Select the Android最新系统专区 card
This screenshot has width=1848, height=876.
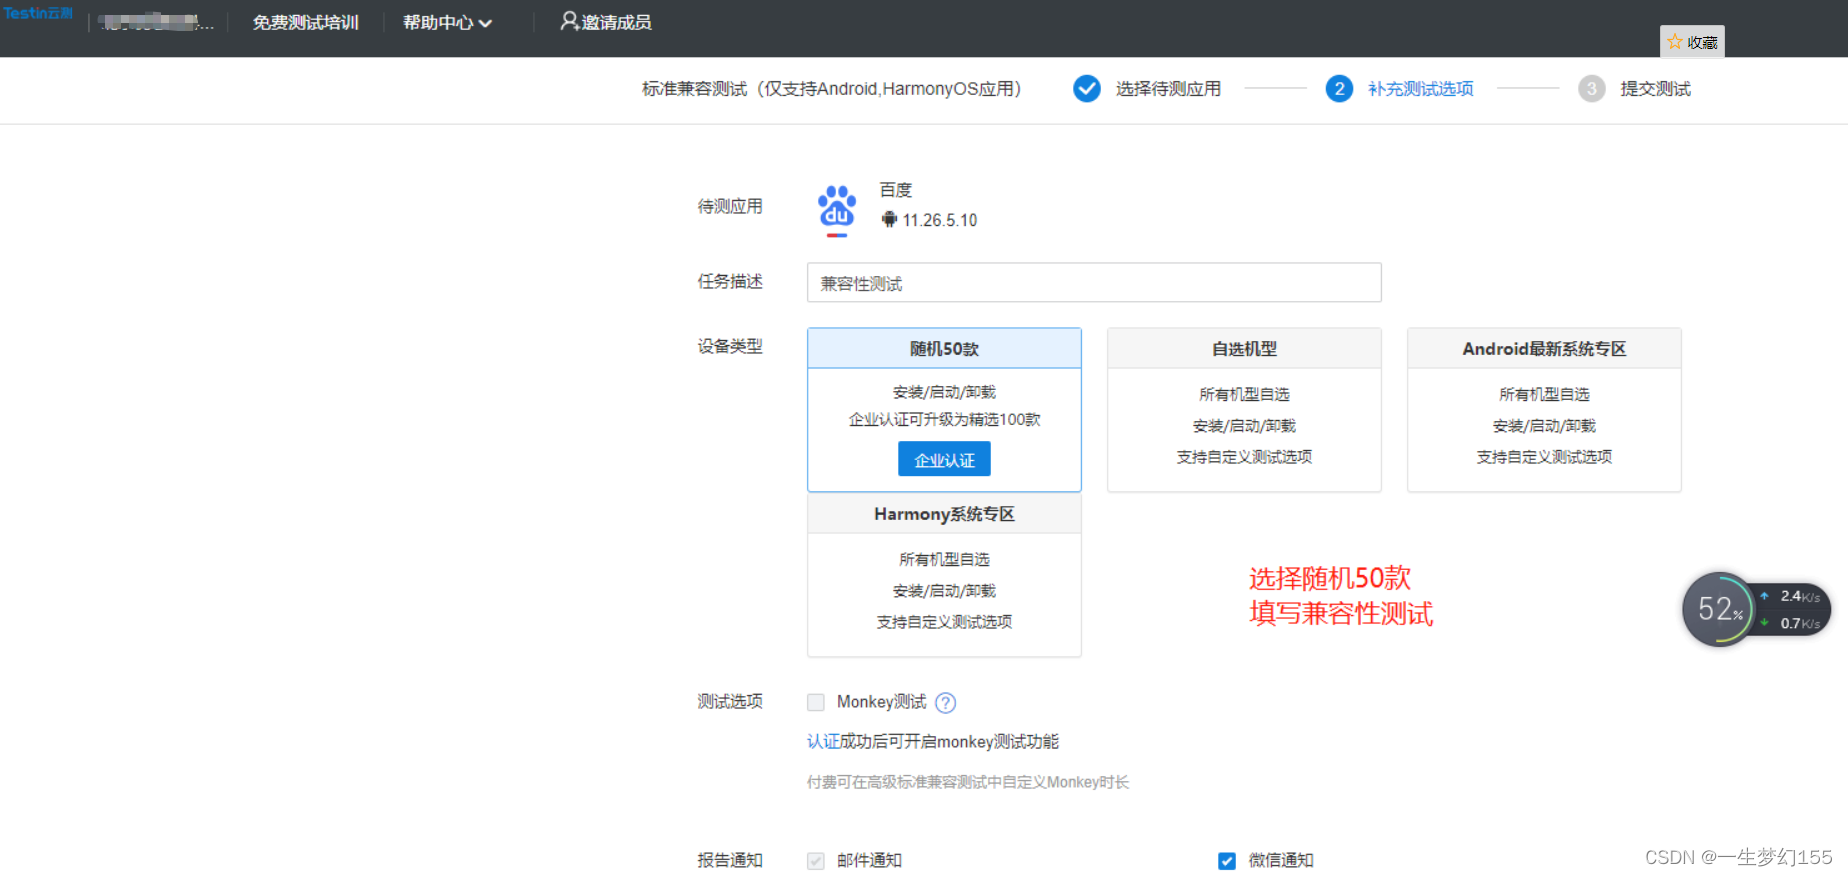point(1544,410)
